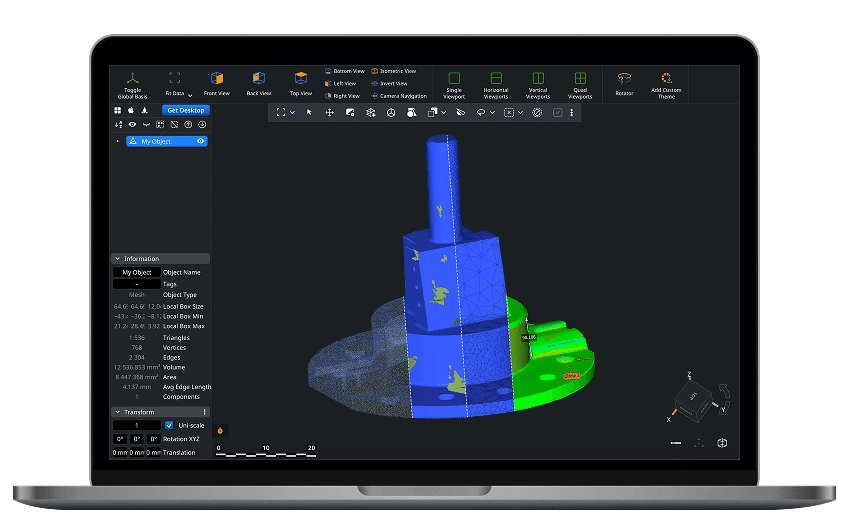Click the Get Desktop button

[186, 110]
